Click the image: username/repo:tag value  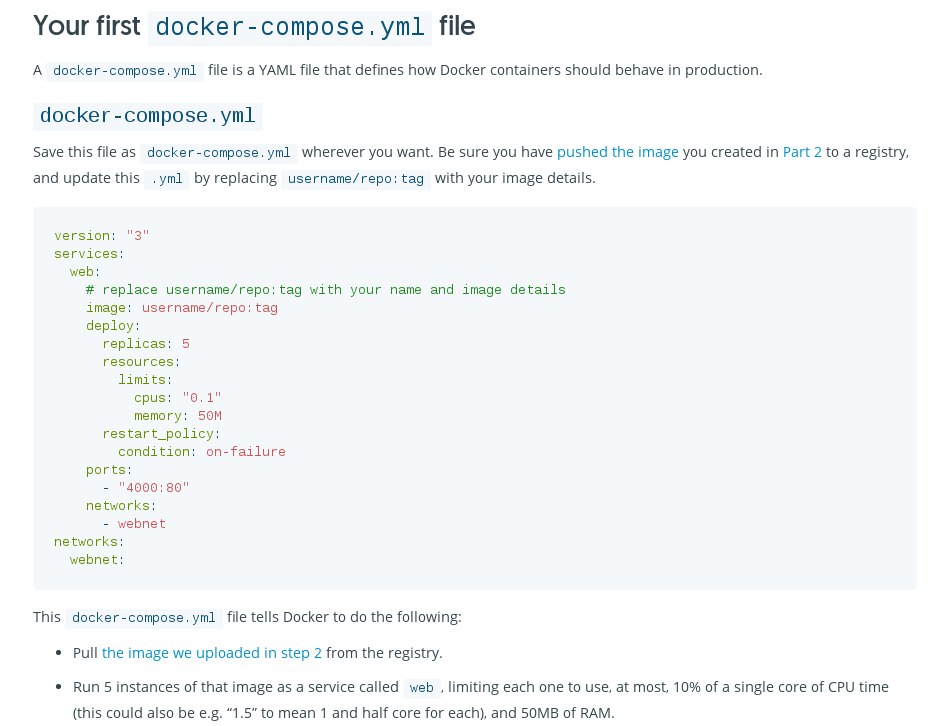[x=210, y=308]
